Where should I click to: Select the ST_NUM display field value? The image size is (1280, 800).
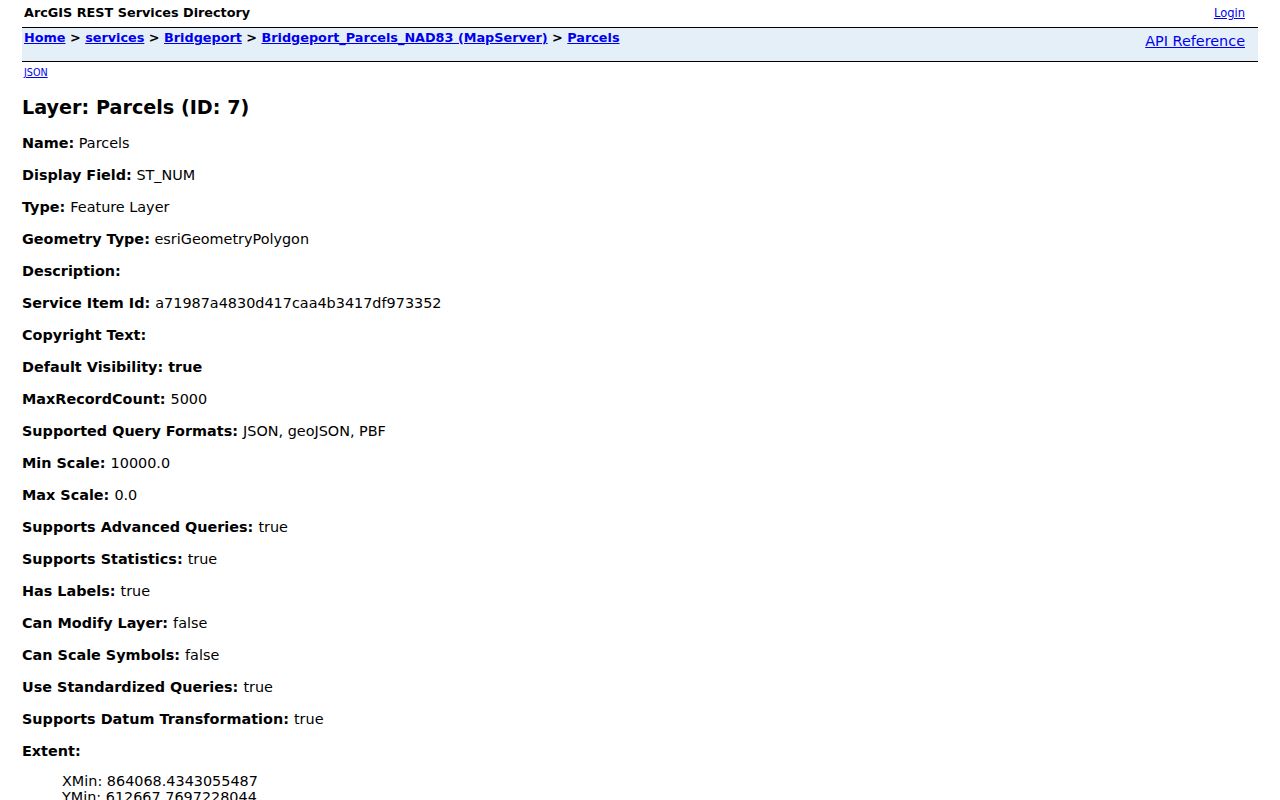(166, 175)
